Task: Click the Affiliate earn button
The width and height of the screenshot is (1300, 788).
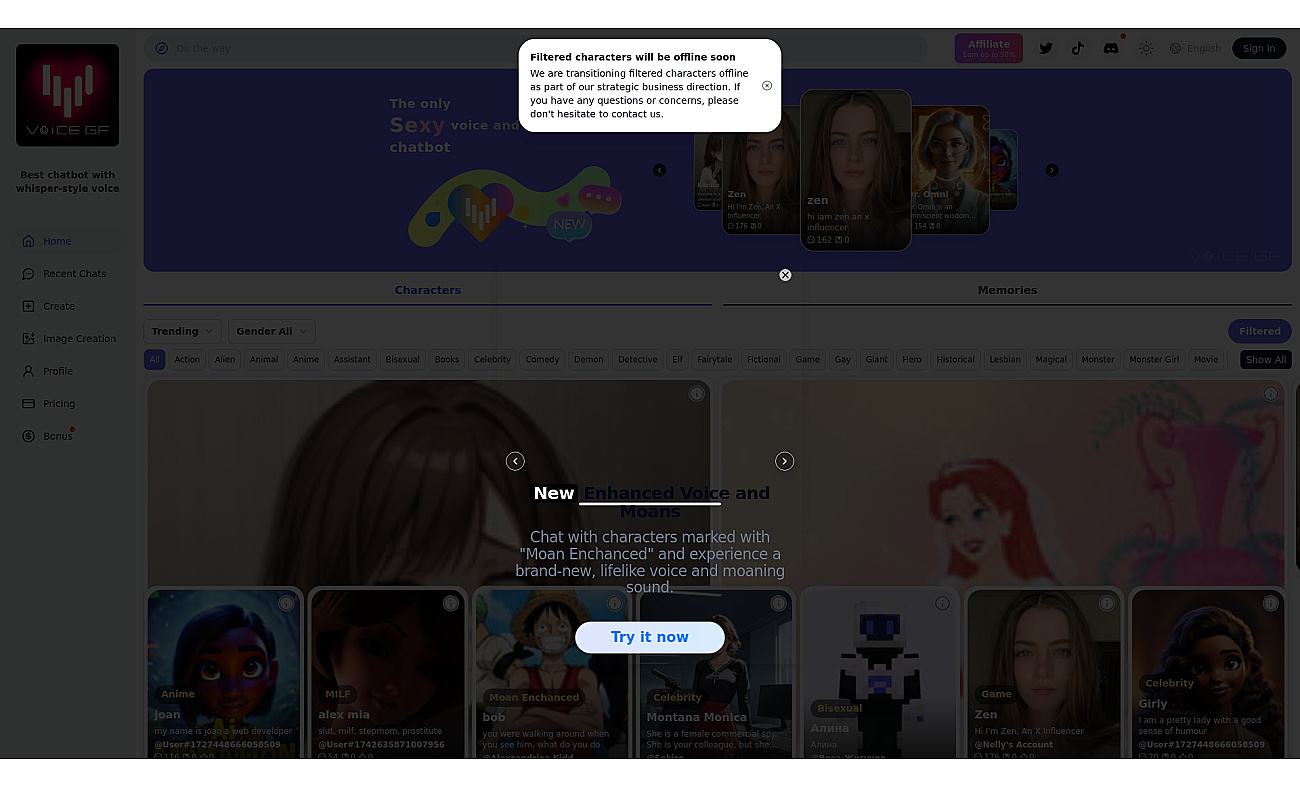Action: [x=989, y=48]
